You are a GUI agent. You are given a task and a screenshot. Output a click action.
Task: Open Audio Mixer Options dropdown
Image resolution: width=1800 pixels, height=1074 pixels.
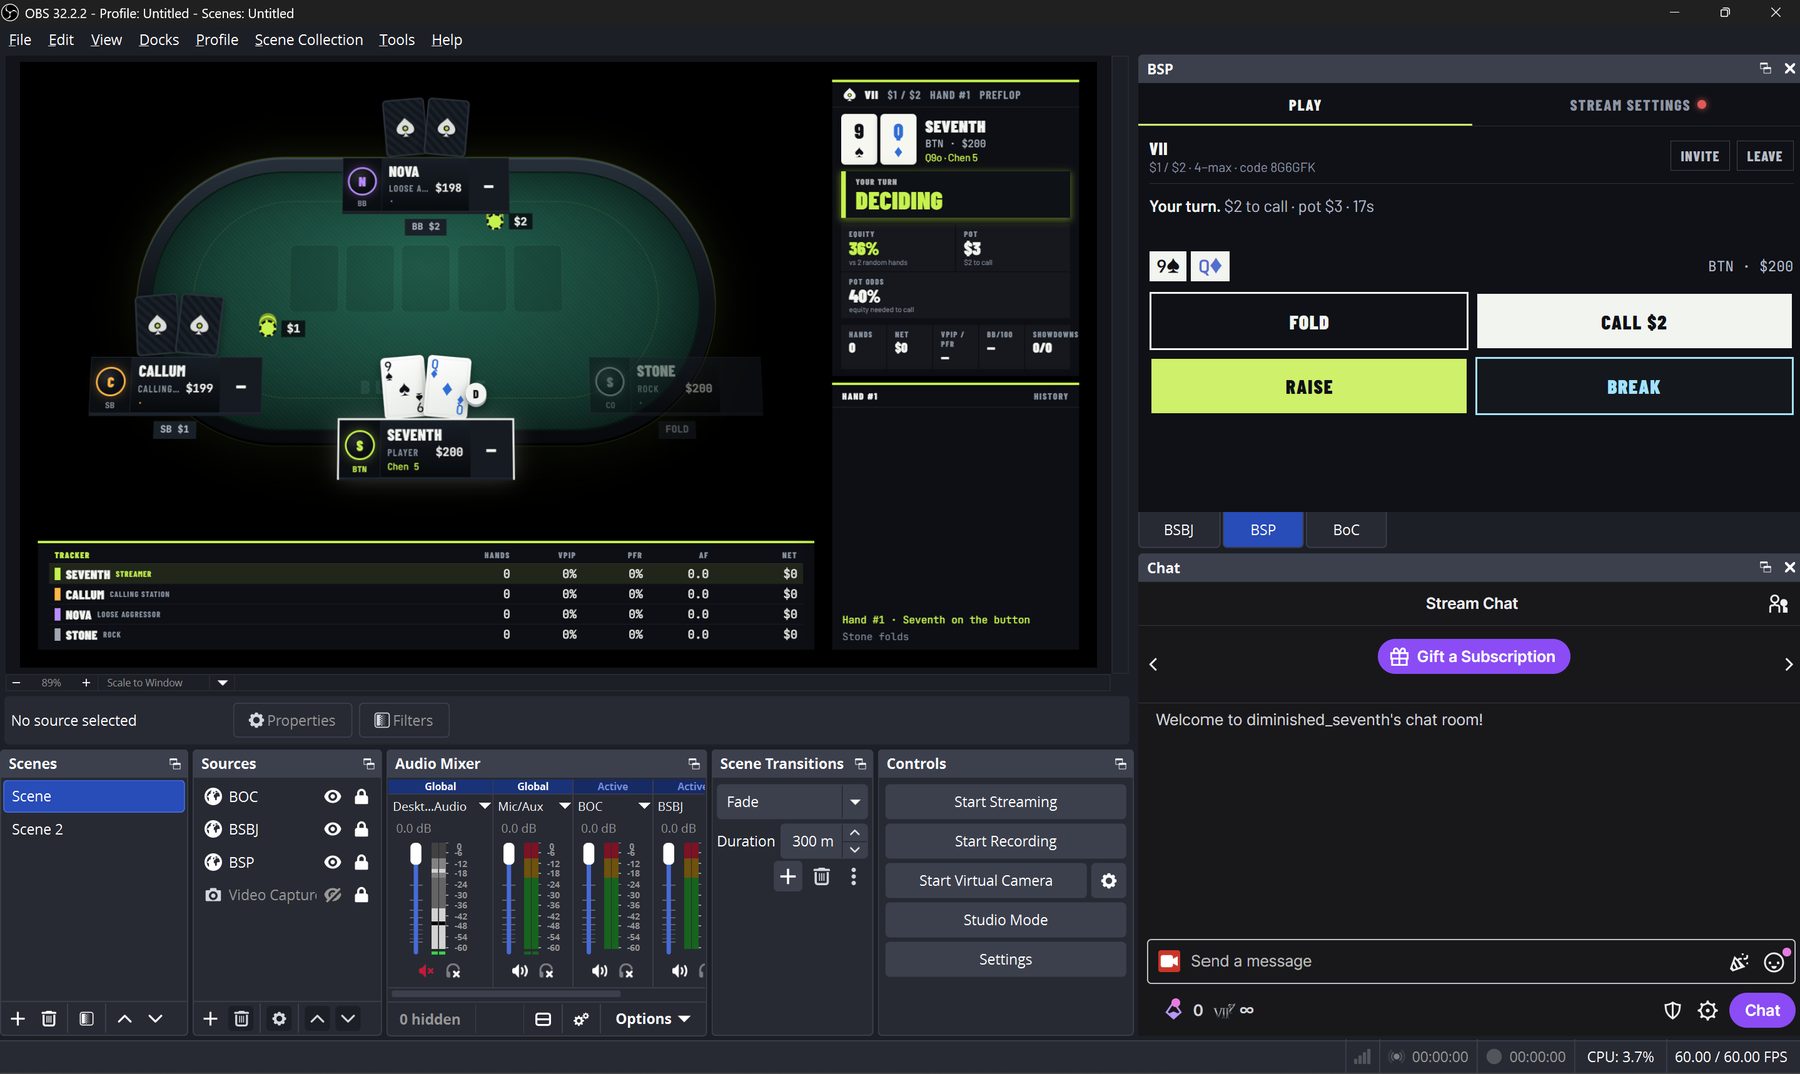coord(652,1019)
